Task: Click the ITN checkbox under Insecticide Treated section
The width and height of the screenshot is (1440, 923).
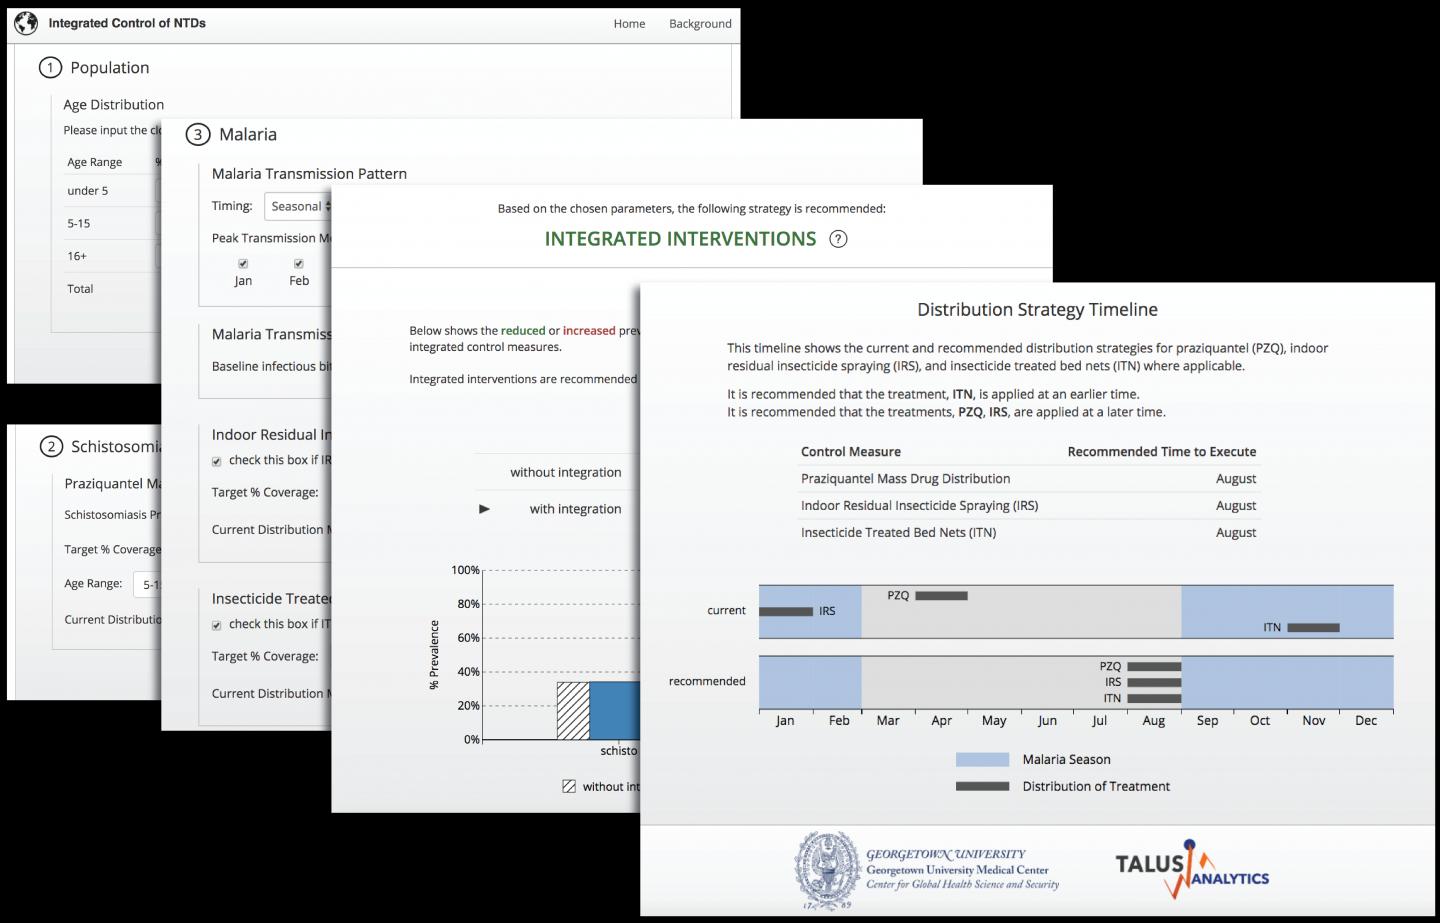Action: [x=216, y=624]
